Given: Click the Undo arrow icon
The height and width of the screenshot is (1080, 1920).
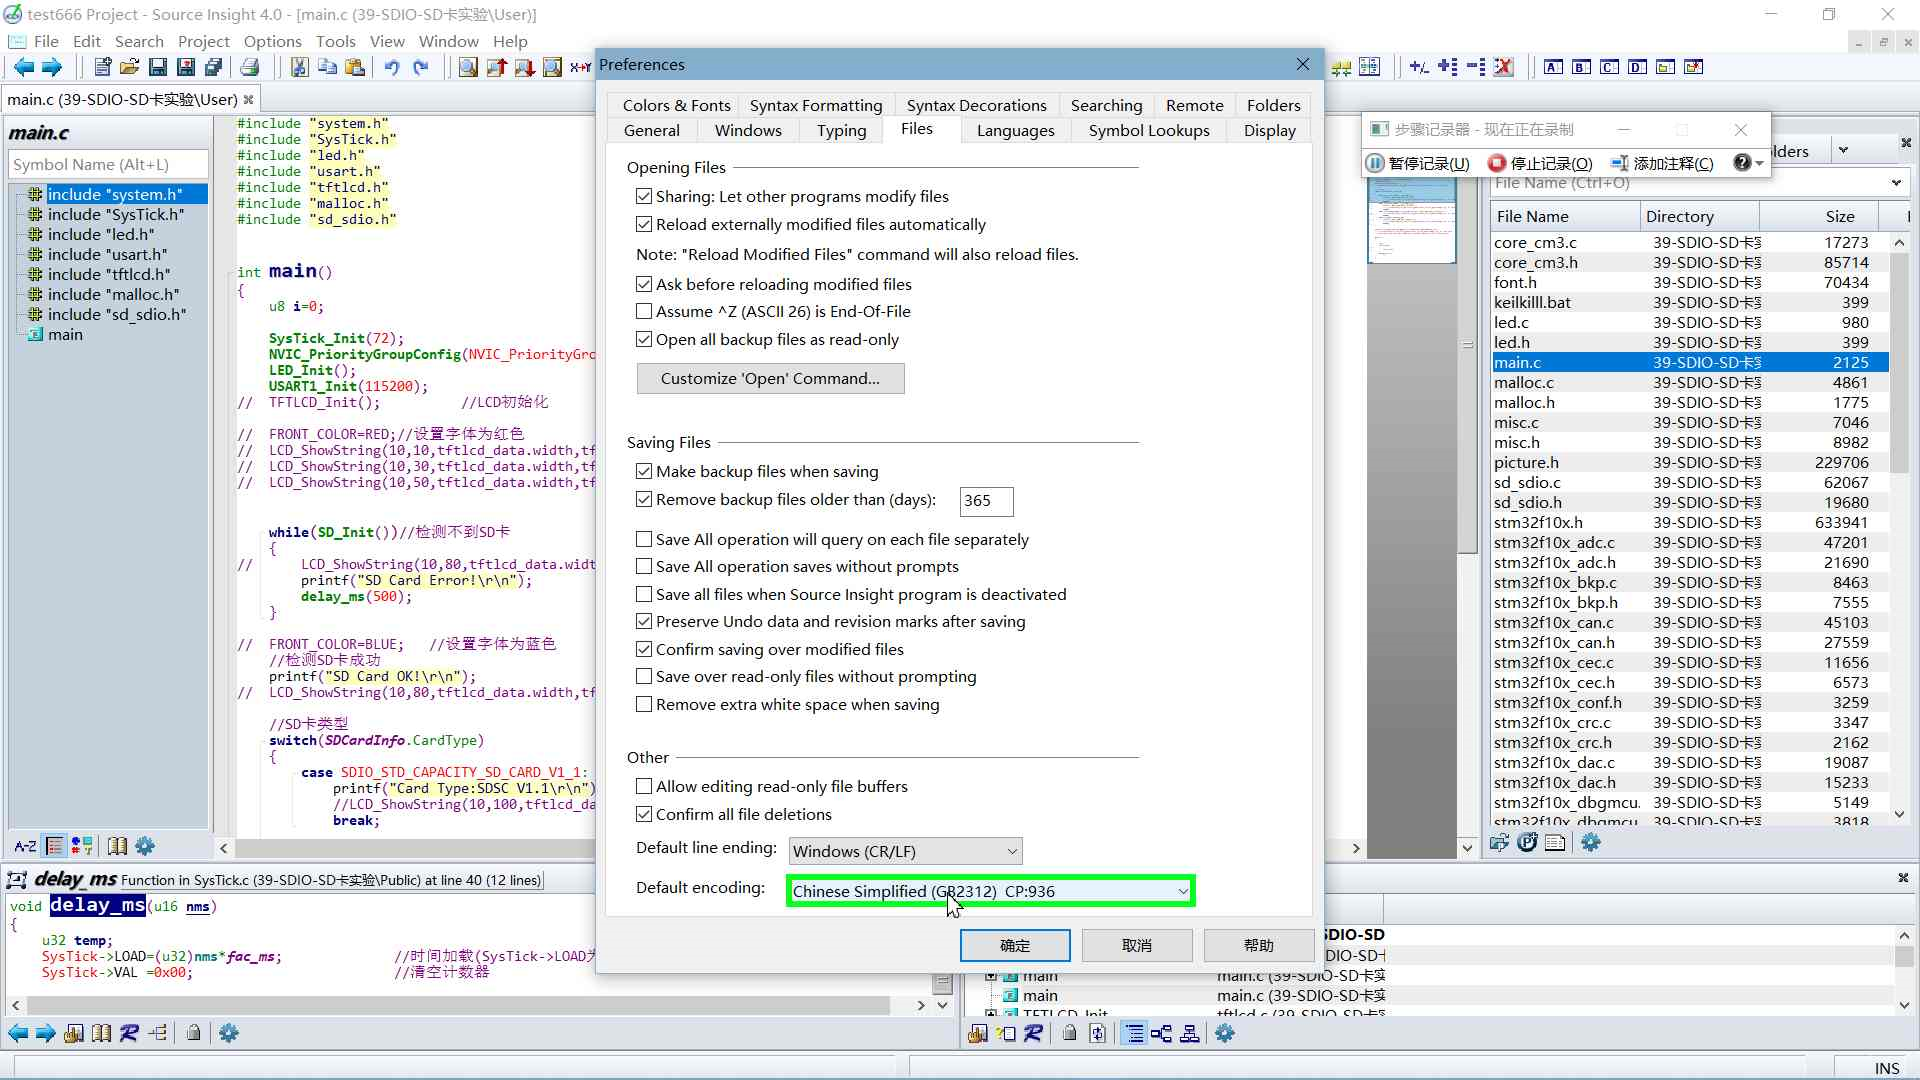Looking at the screenshot, I should point(391,68).
